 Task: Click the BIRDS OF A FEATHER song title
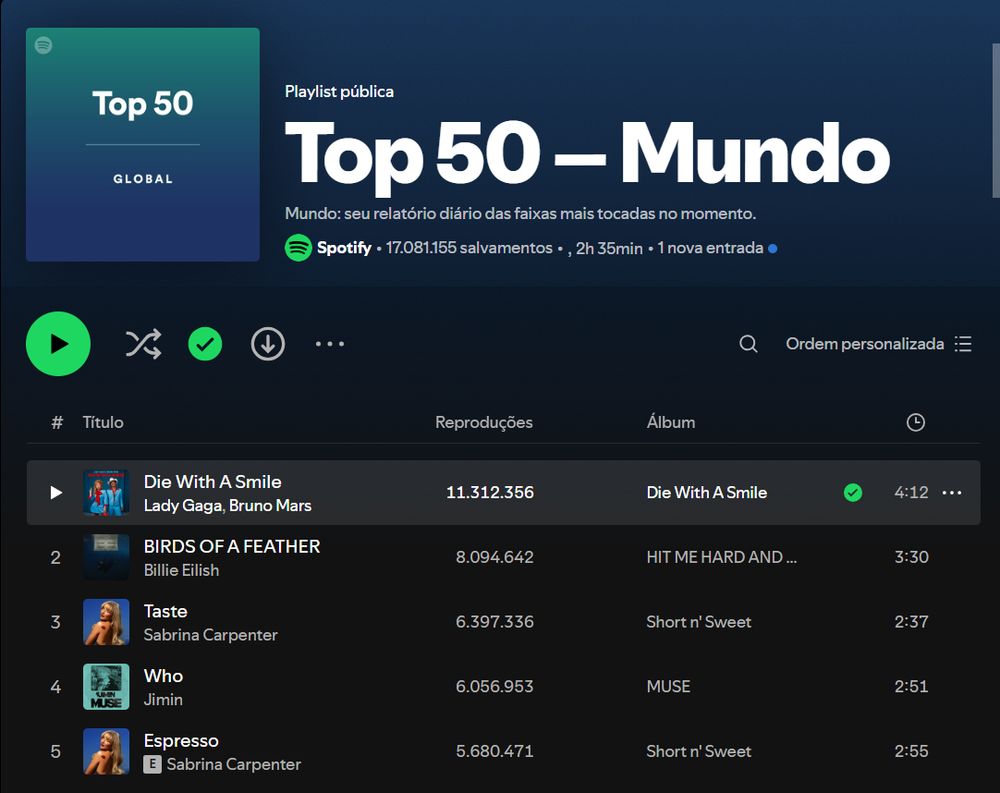click(x=232, y=547)
